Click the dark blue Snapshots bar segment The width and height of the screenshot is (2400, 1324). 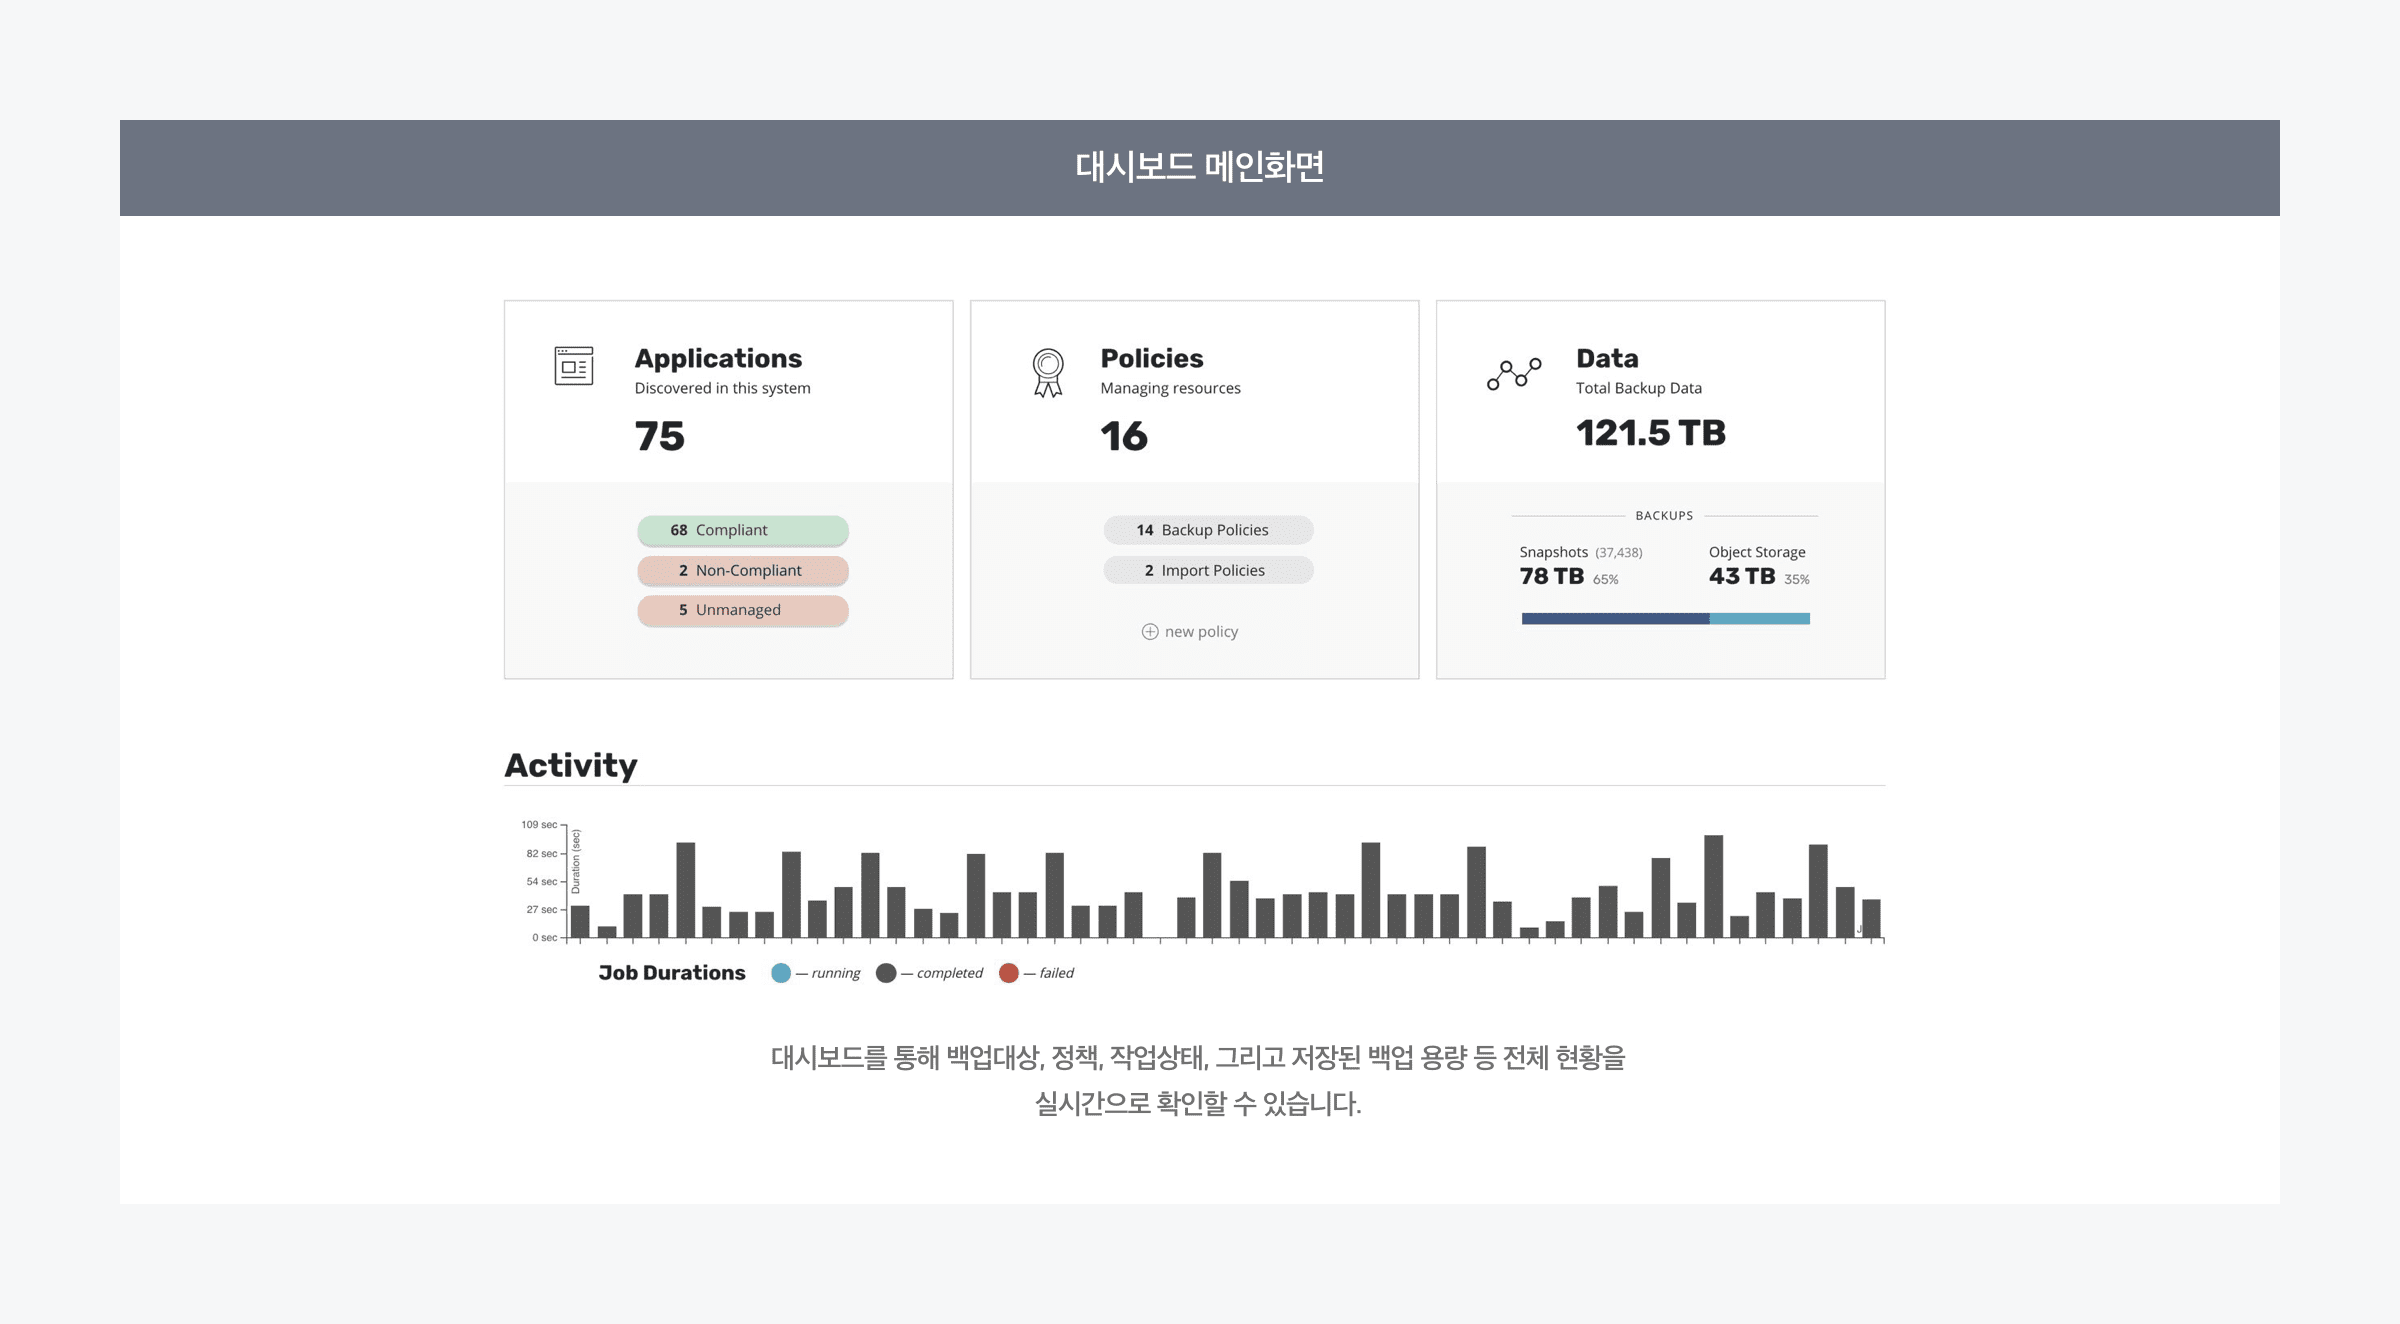(x=1615, y=619)
